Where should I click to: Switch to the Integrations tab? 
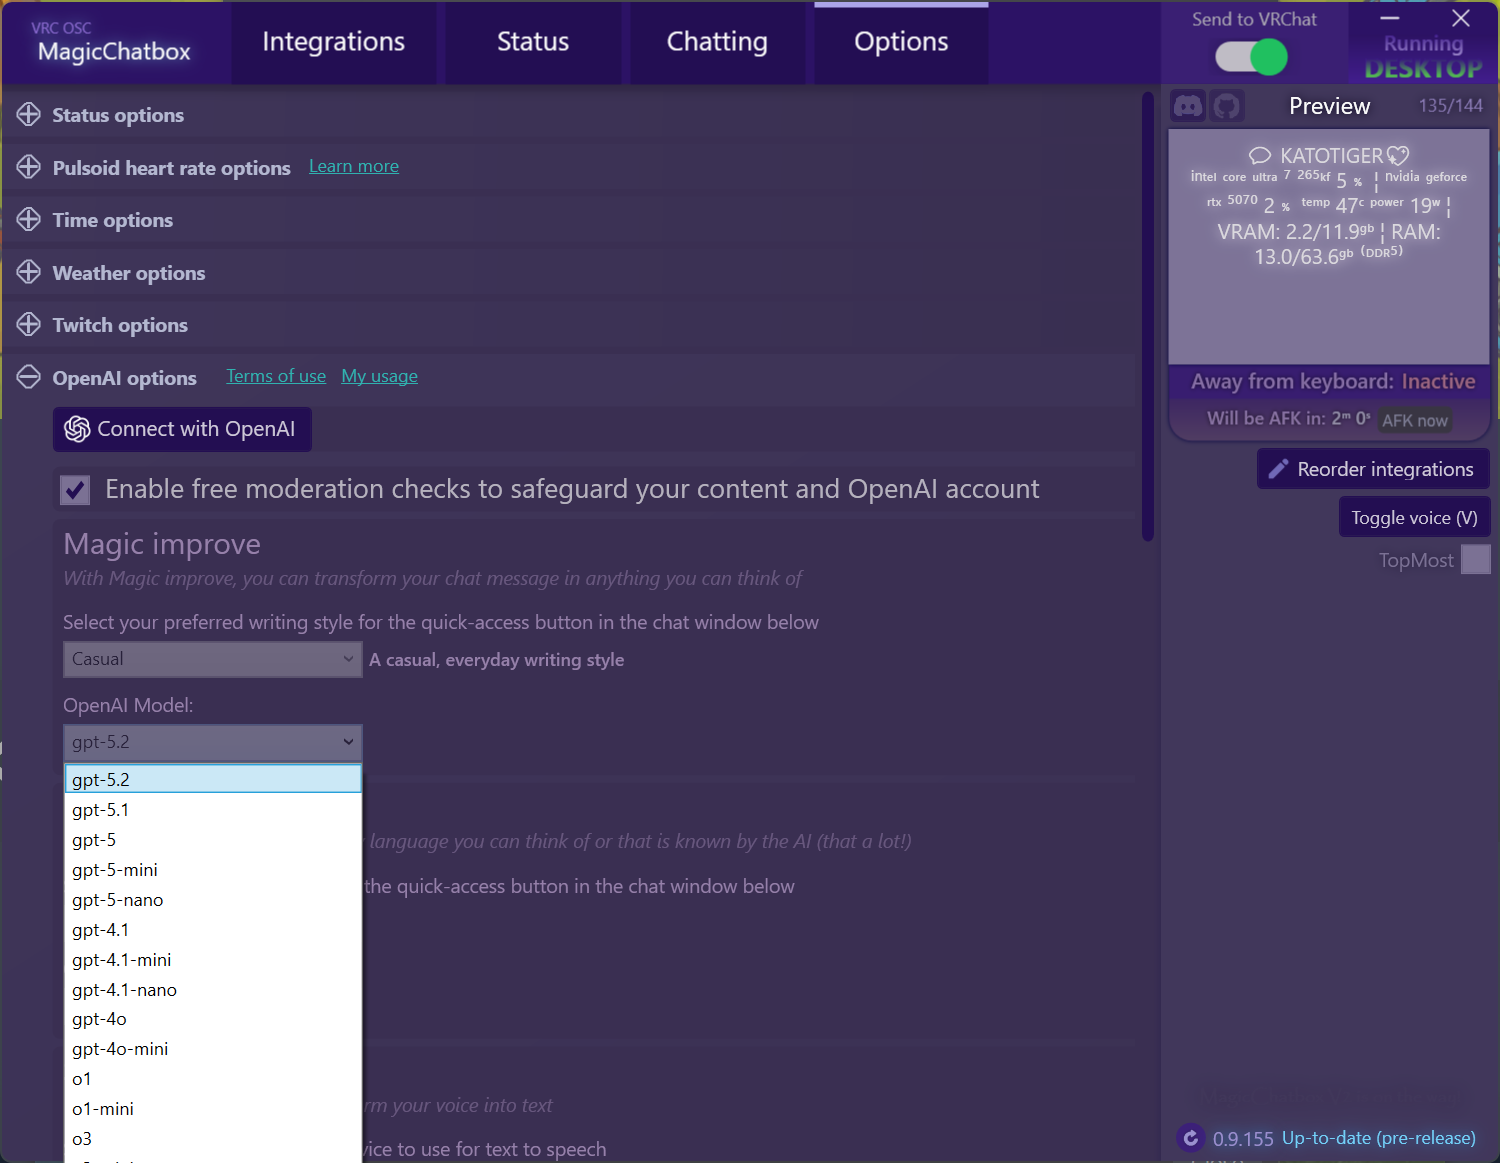coord(334,42)
